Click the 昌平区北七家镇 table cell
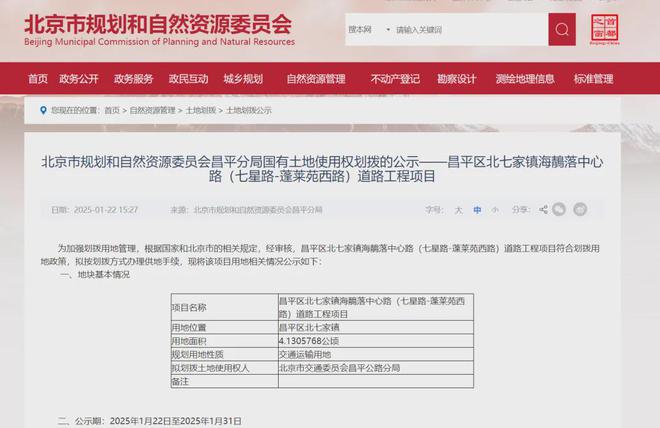 (376, 327)
